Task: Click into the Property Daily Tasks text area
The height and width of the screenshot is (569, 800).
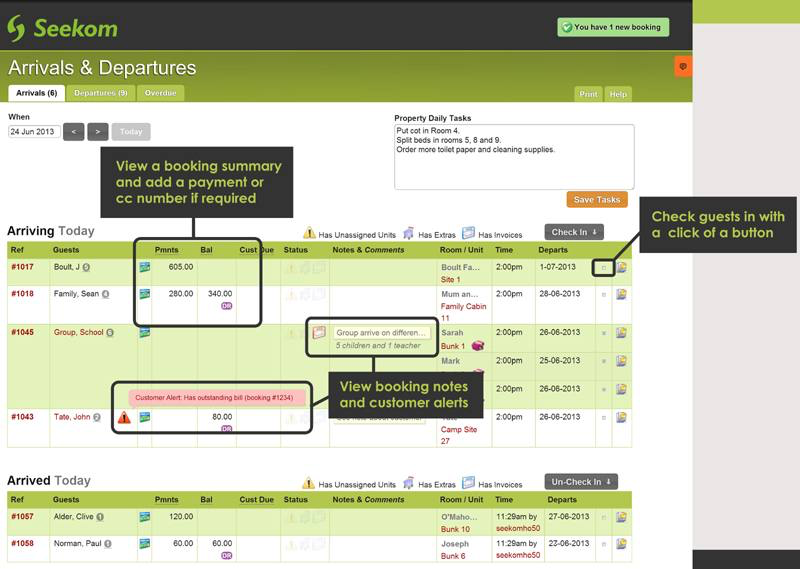Action: [x=514, y=157]
